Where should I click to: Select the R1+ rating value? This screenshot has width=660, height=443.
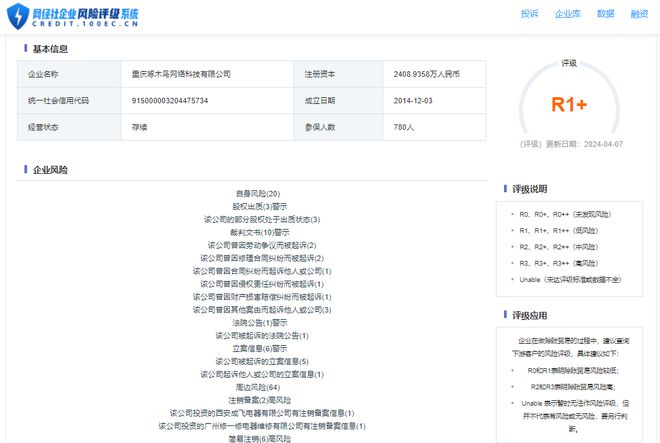(569, 104)
